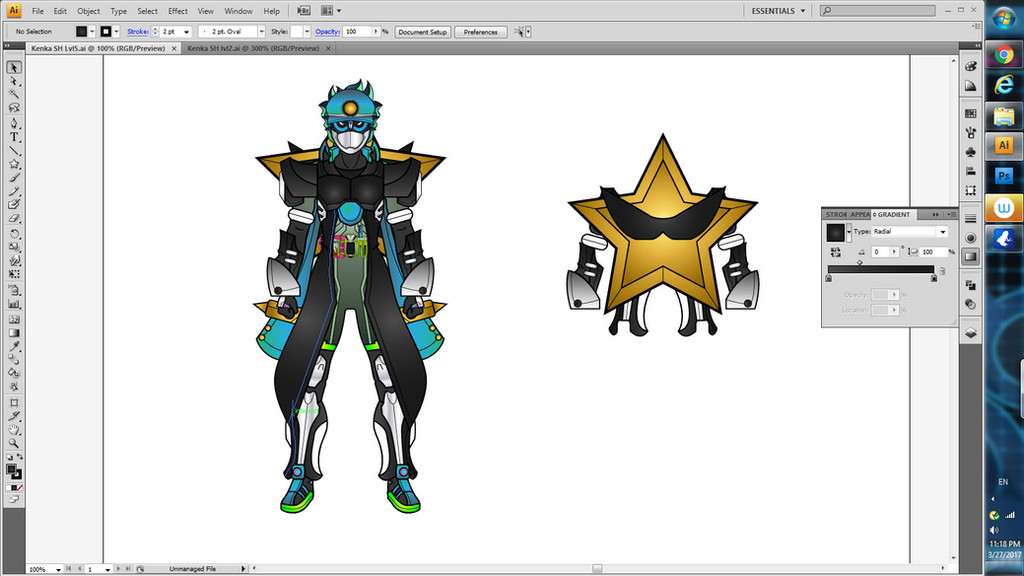
Task: Select the Gradient tool in toolbox
Action: pos(14,333)
